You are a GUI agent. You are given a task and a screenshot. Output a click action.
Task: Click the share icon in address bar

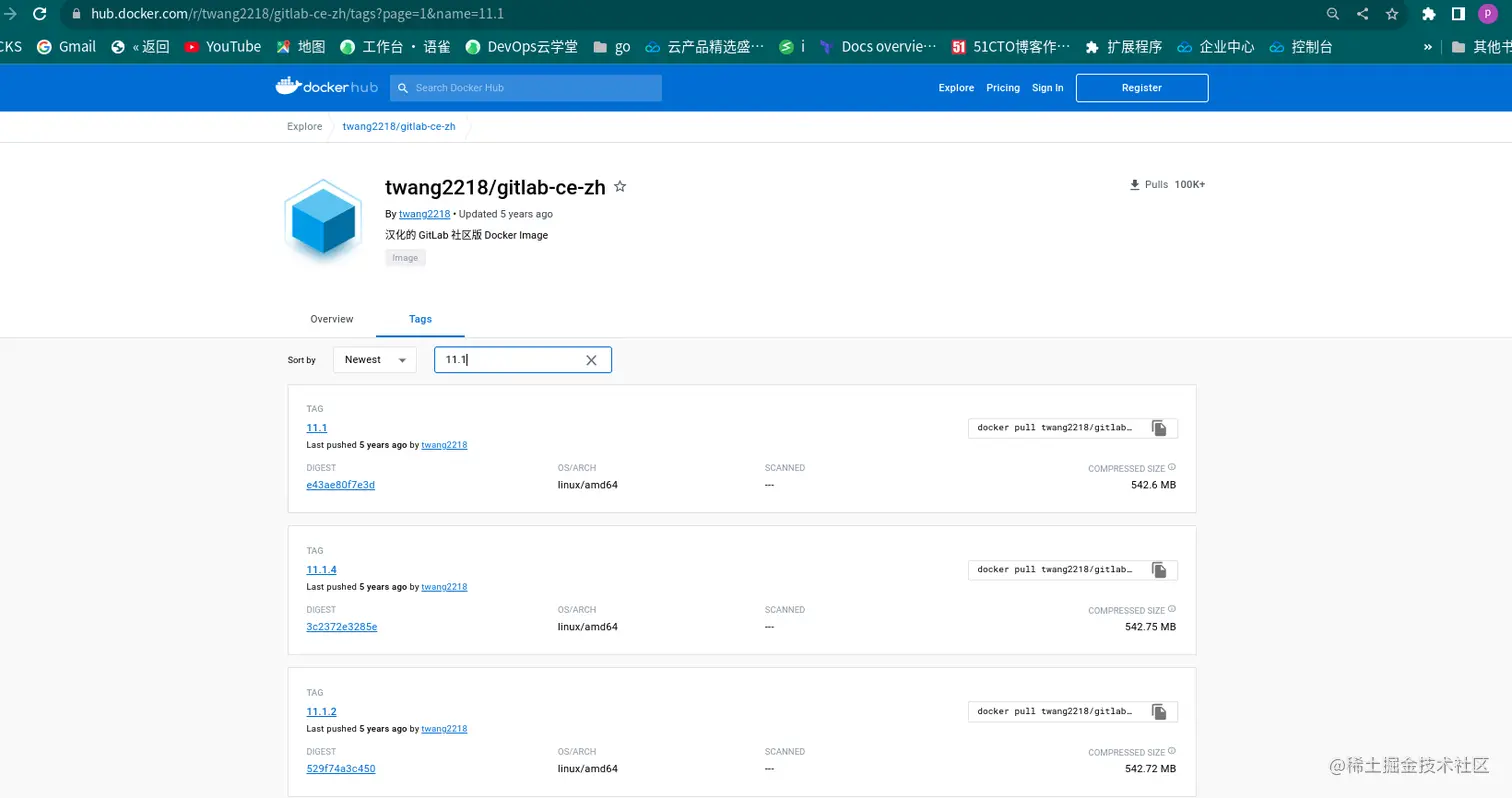tap(1362, 14)
